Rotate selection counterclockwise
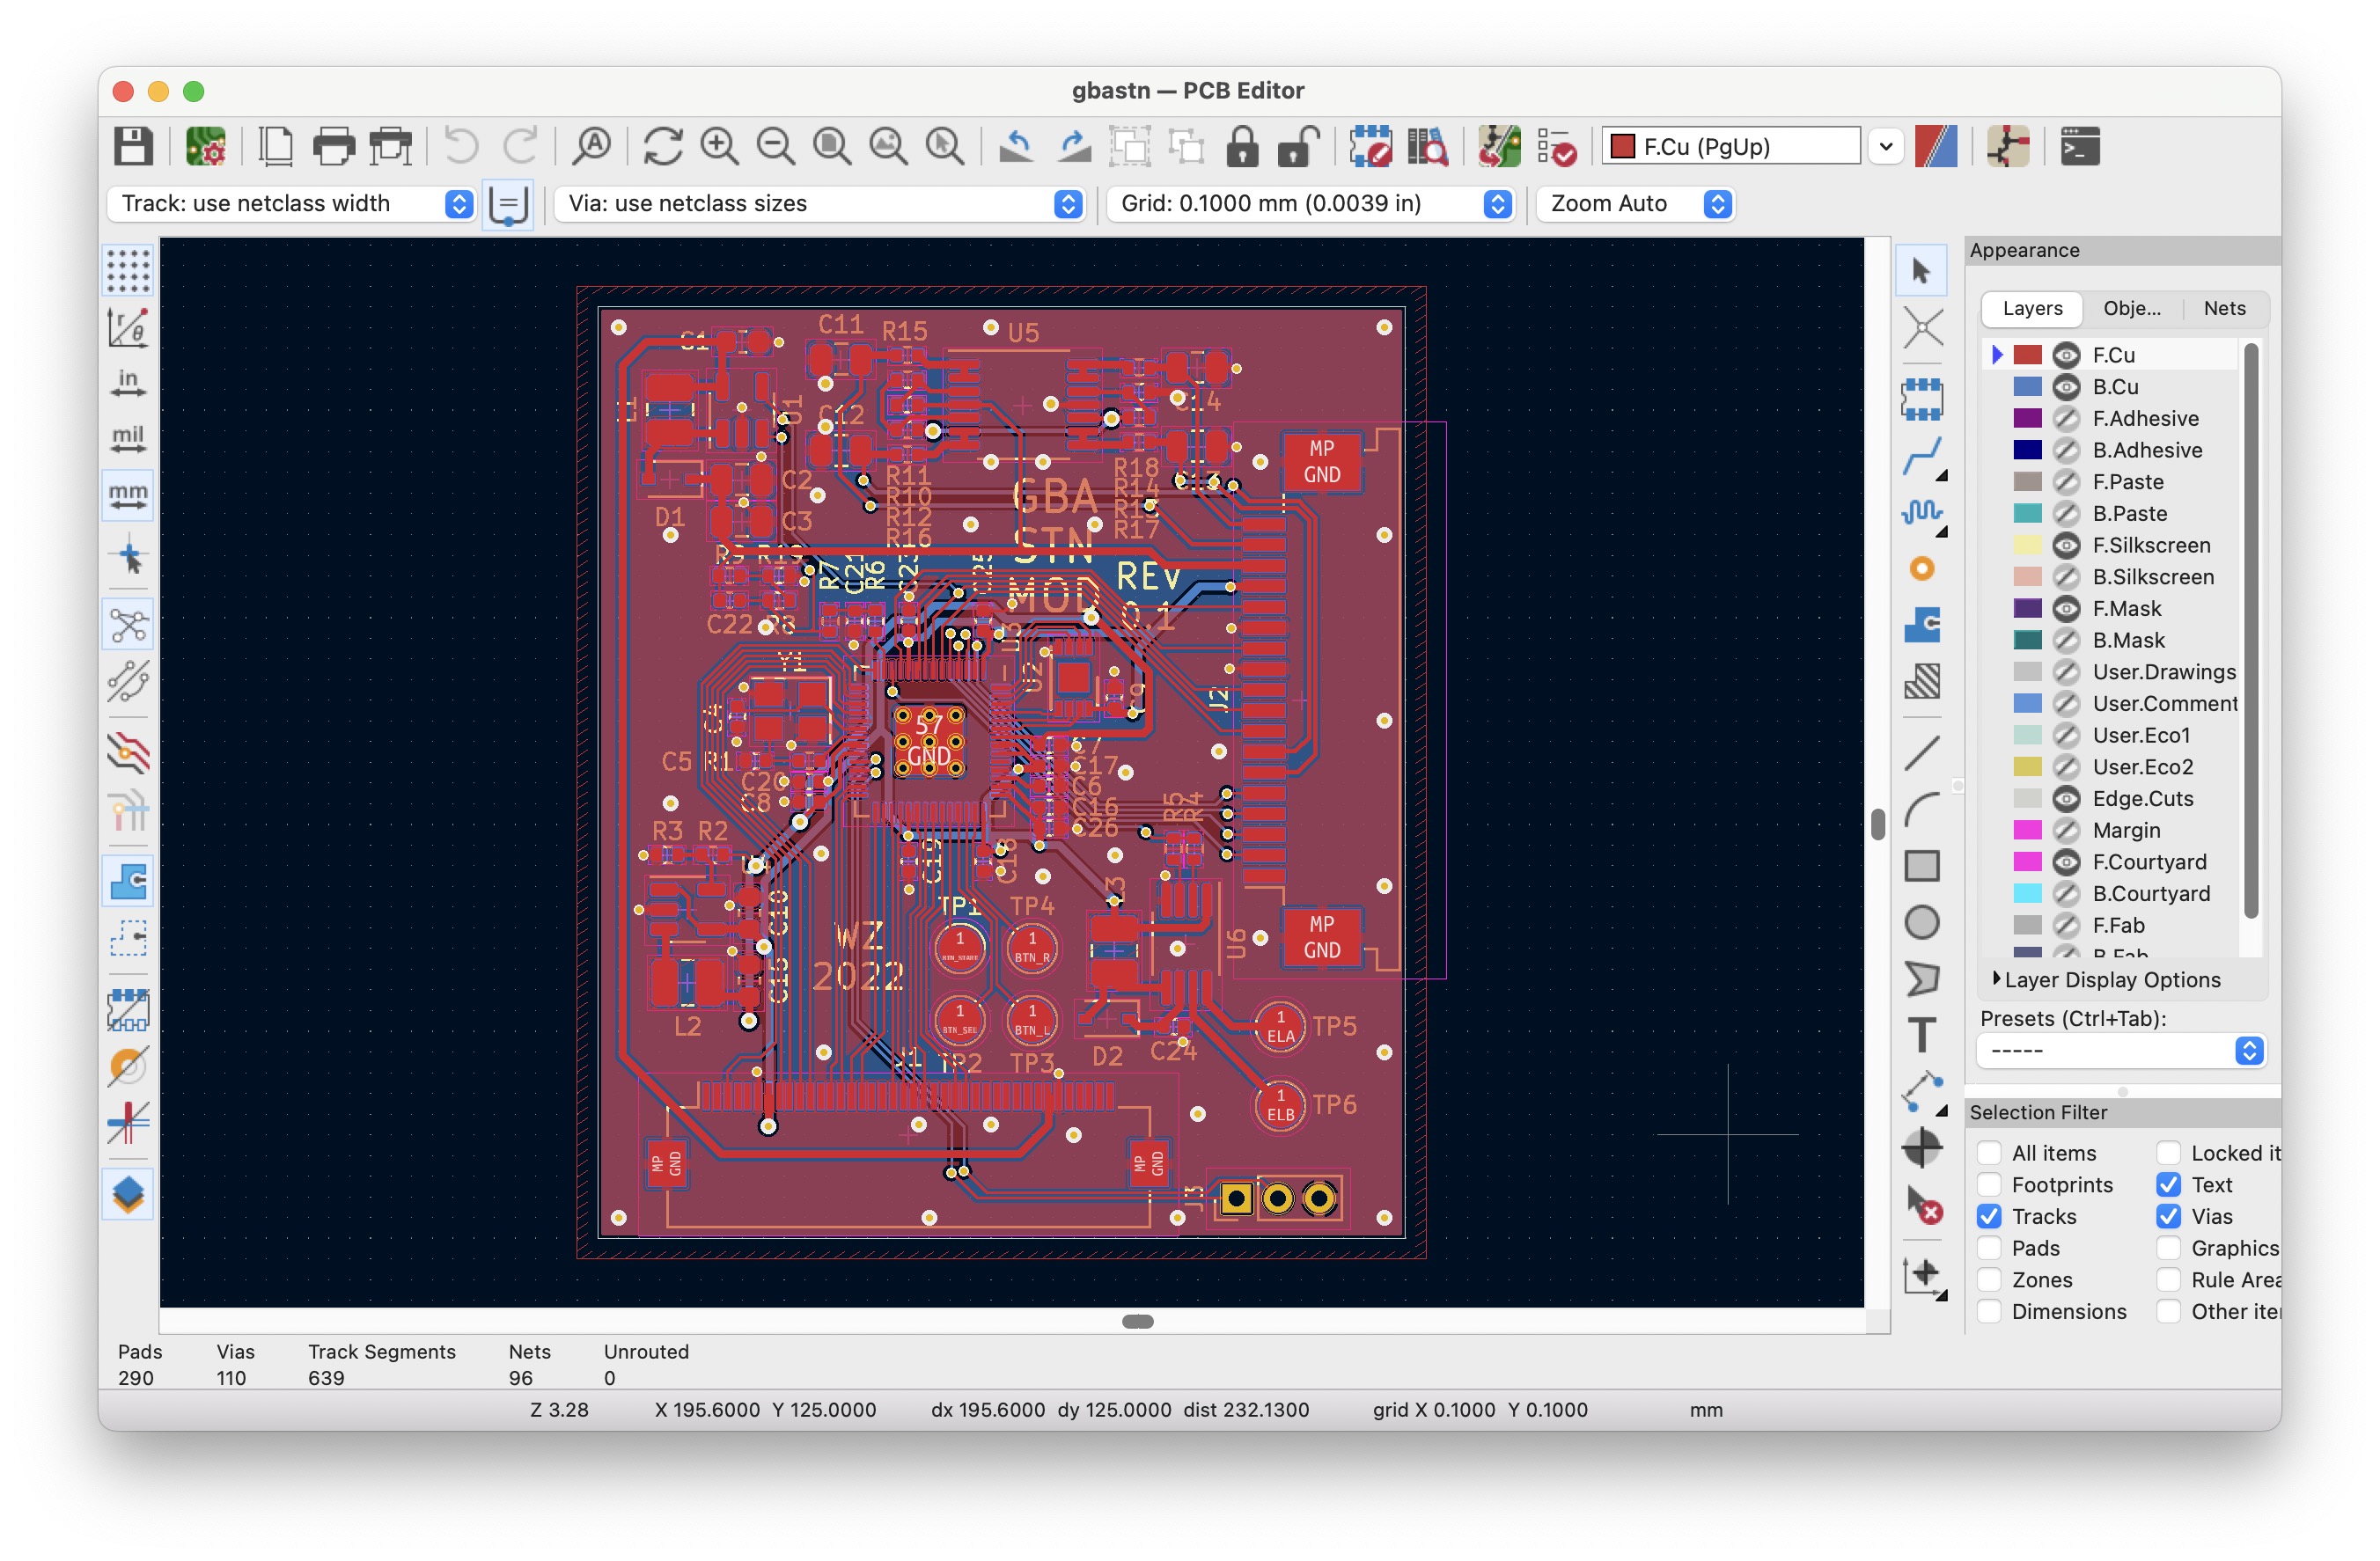The width and height of the screenshot is (2380, 1561). [x=1016, y=147]
